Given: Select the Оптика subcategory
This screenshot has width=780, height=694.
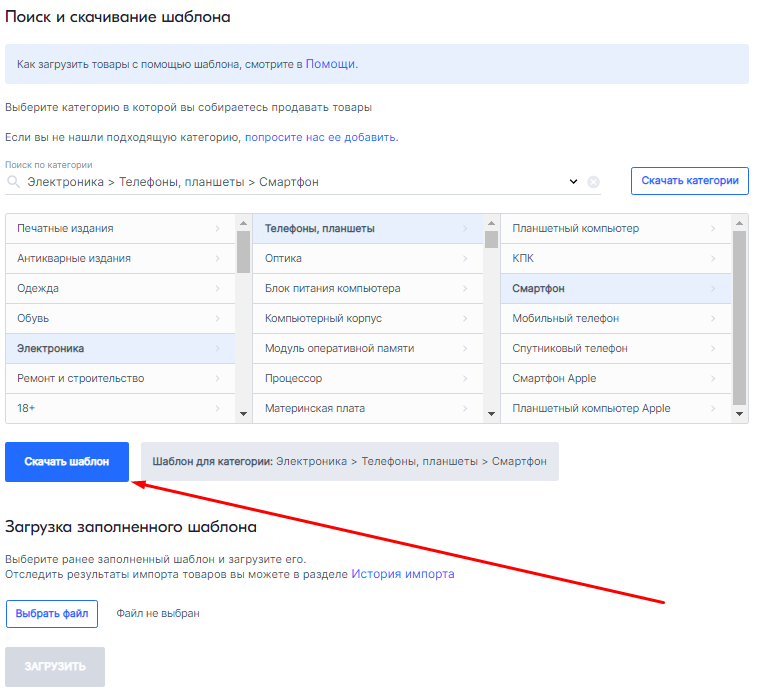Looking at the screenshot, I should pyautogui.click(x=368, y=259).
